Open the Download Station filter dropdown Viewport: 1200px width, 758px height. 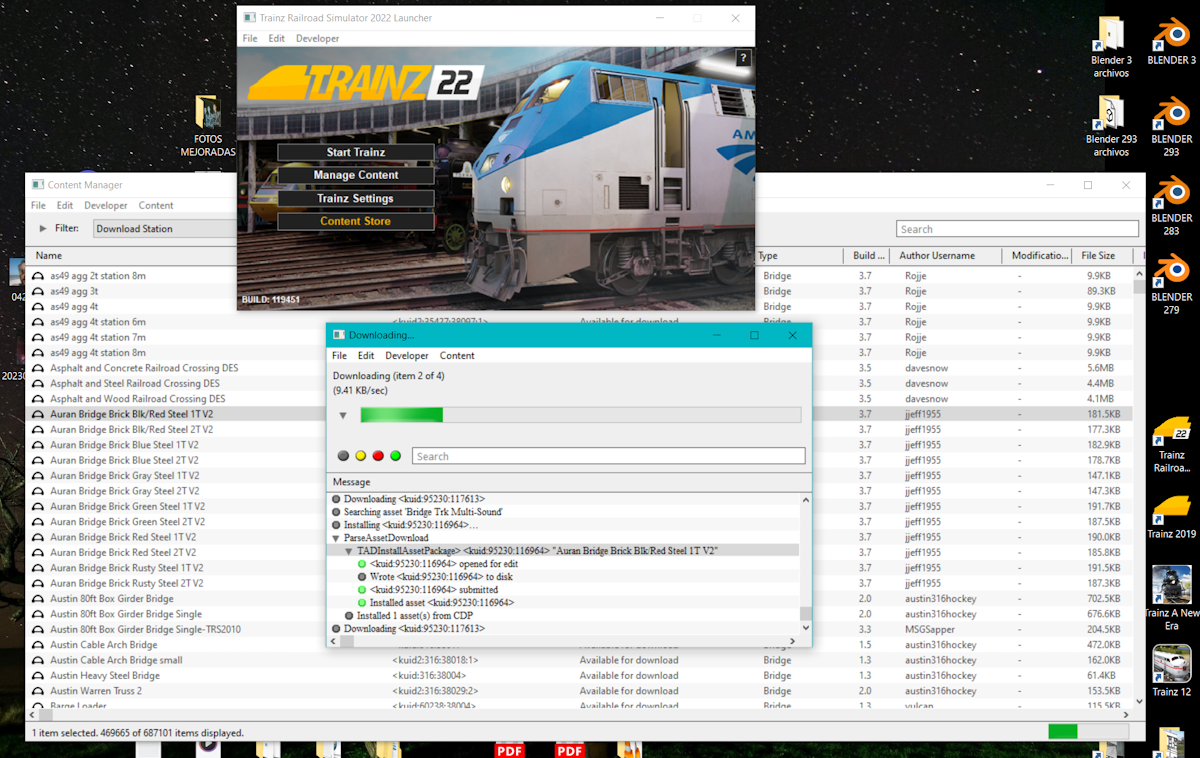click(165, 229)
